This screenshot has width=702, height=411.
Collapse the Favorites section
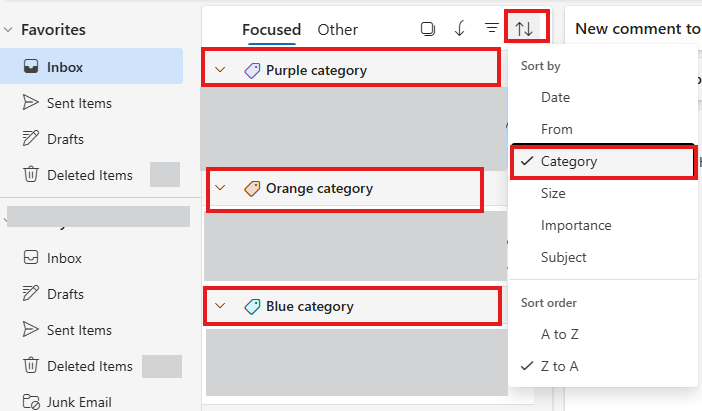pos(8,30)
